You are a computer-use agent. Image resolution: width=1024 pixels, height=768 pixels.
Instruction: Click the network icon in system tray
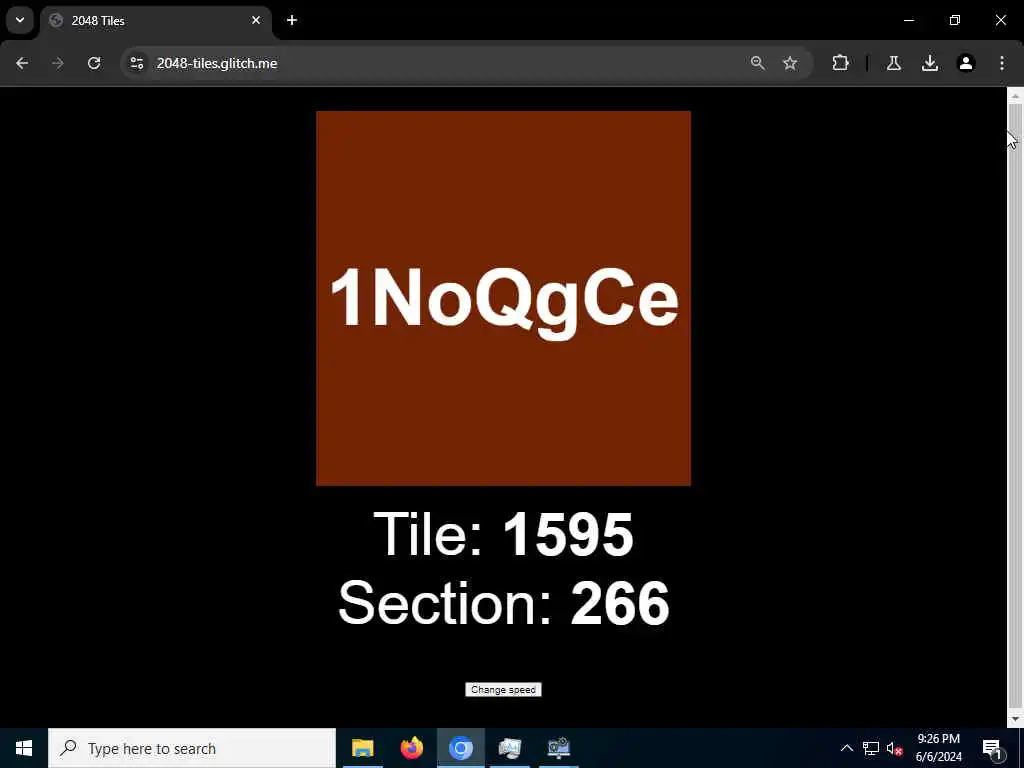871,748
